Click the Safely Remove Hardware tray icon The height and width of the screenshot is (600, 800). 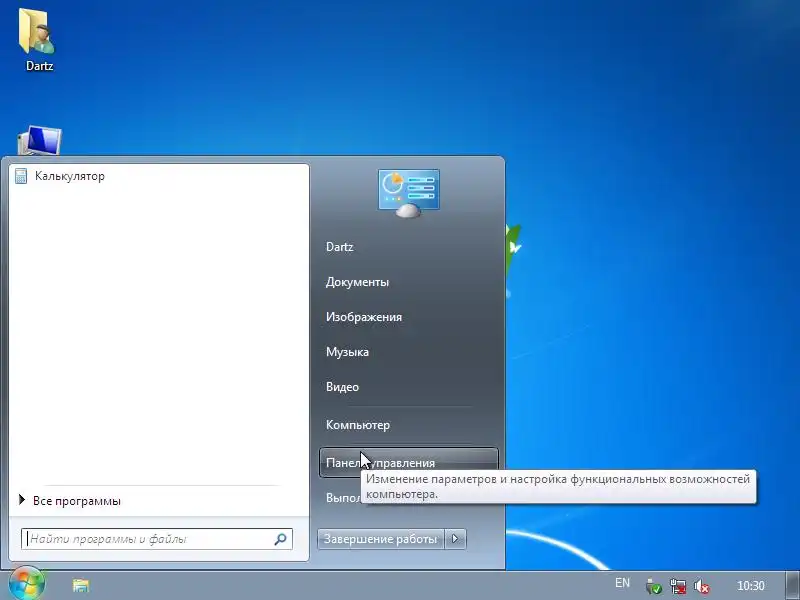tap(654, 587)
